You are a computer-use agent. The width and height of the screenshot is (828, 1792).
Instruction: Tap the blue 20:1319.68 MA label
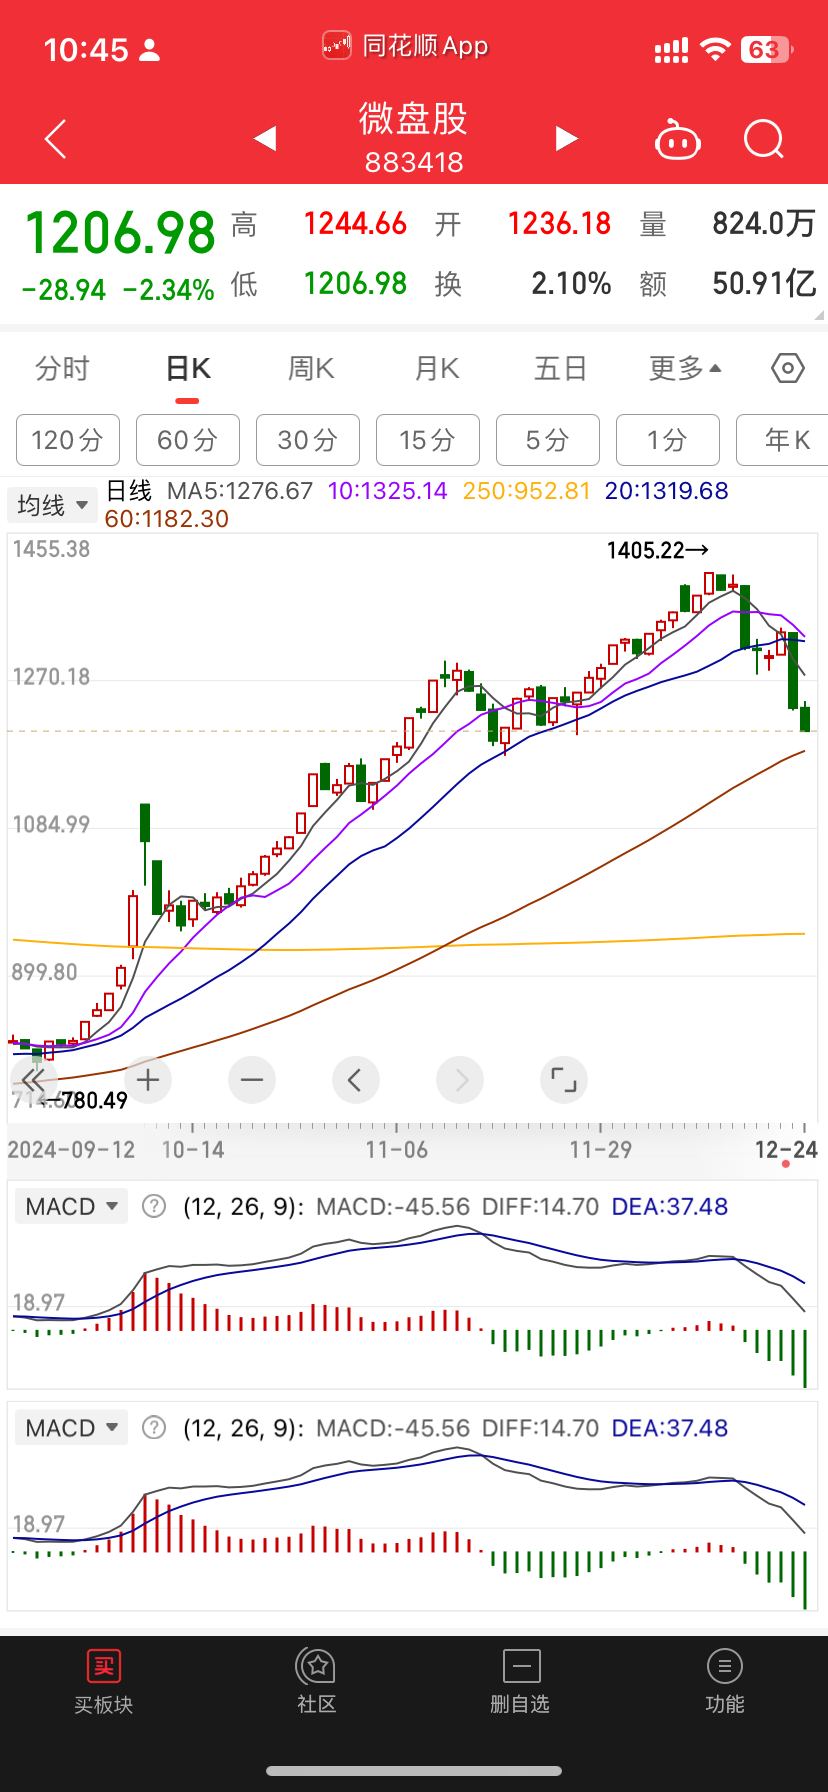(667, 491)
